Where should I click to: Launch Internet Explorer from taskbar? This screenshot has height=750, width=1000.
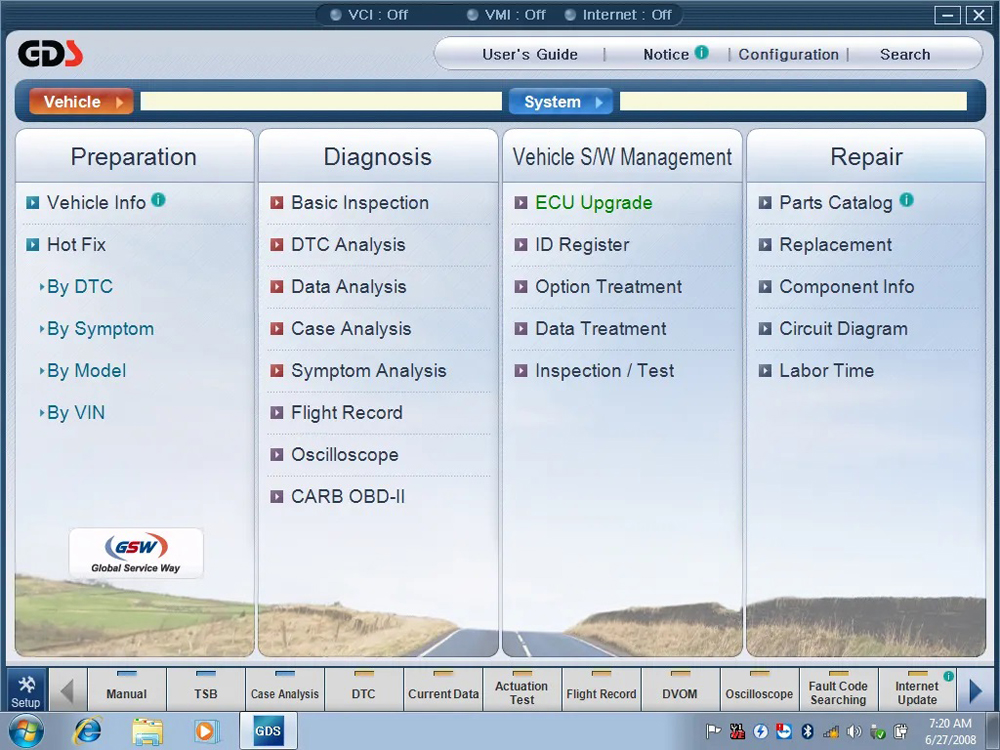(x=87, y=731)
